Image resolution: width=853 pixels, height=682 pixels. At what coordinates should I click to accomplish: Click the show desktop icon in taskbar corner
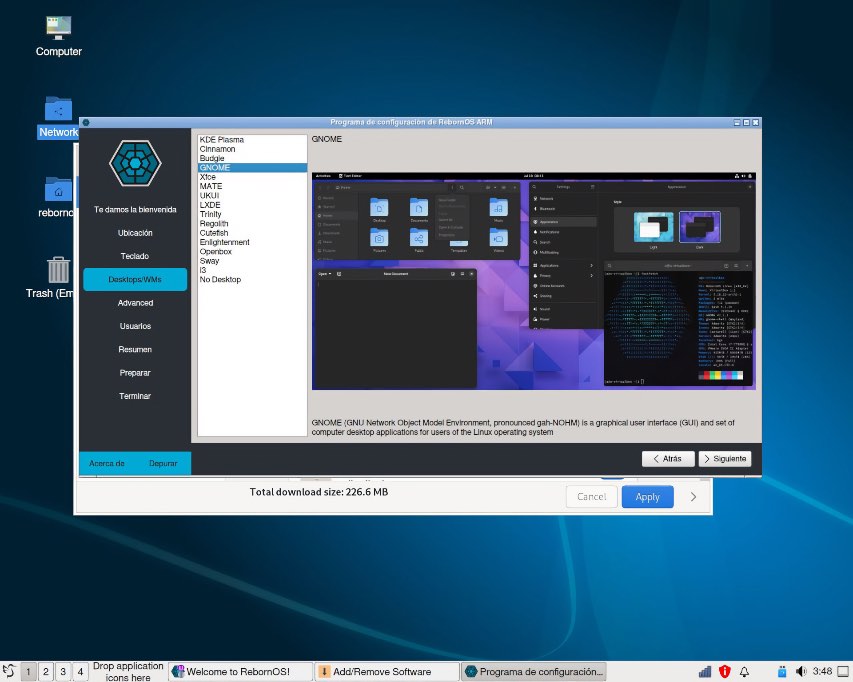pos(843,672)
